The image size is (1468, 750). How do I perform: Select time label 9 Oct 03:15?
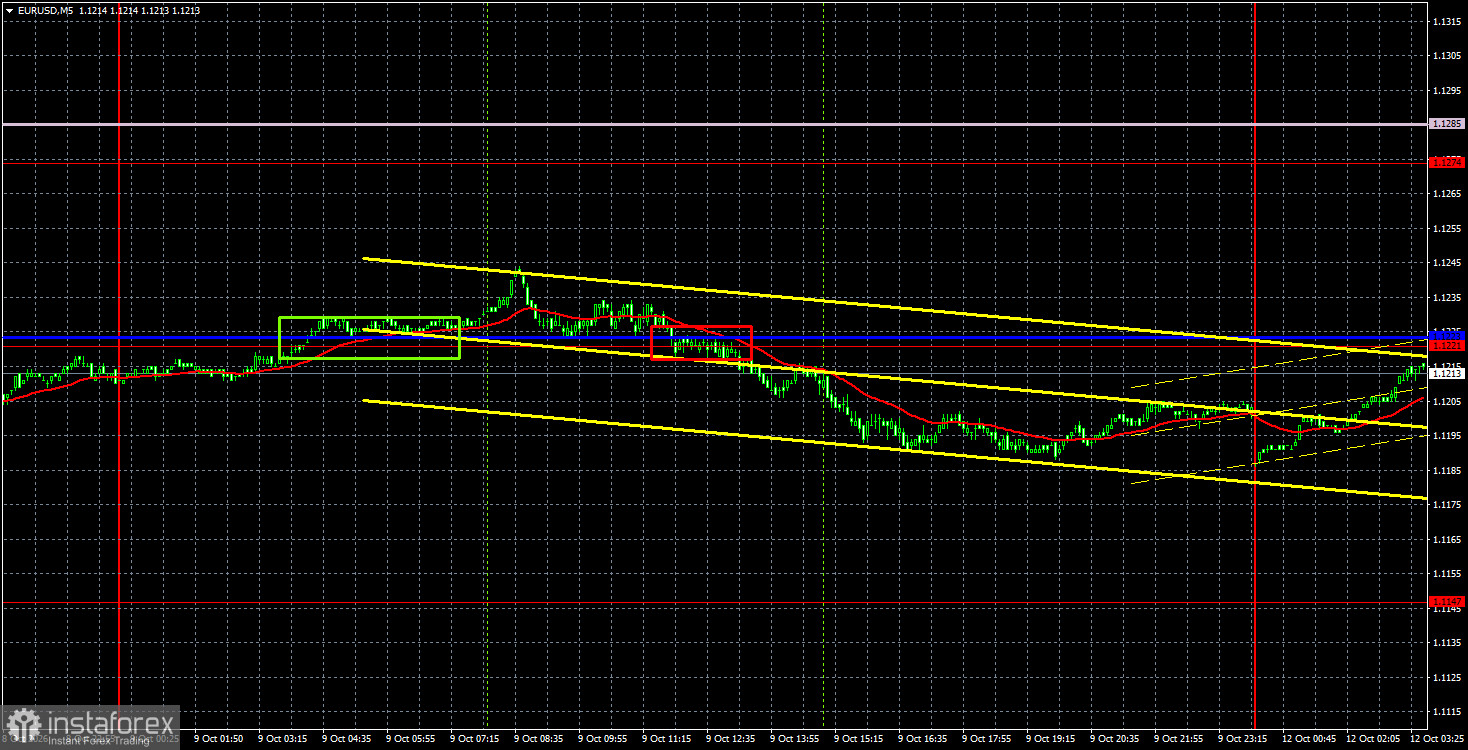(283, 739)
